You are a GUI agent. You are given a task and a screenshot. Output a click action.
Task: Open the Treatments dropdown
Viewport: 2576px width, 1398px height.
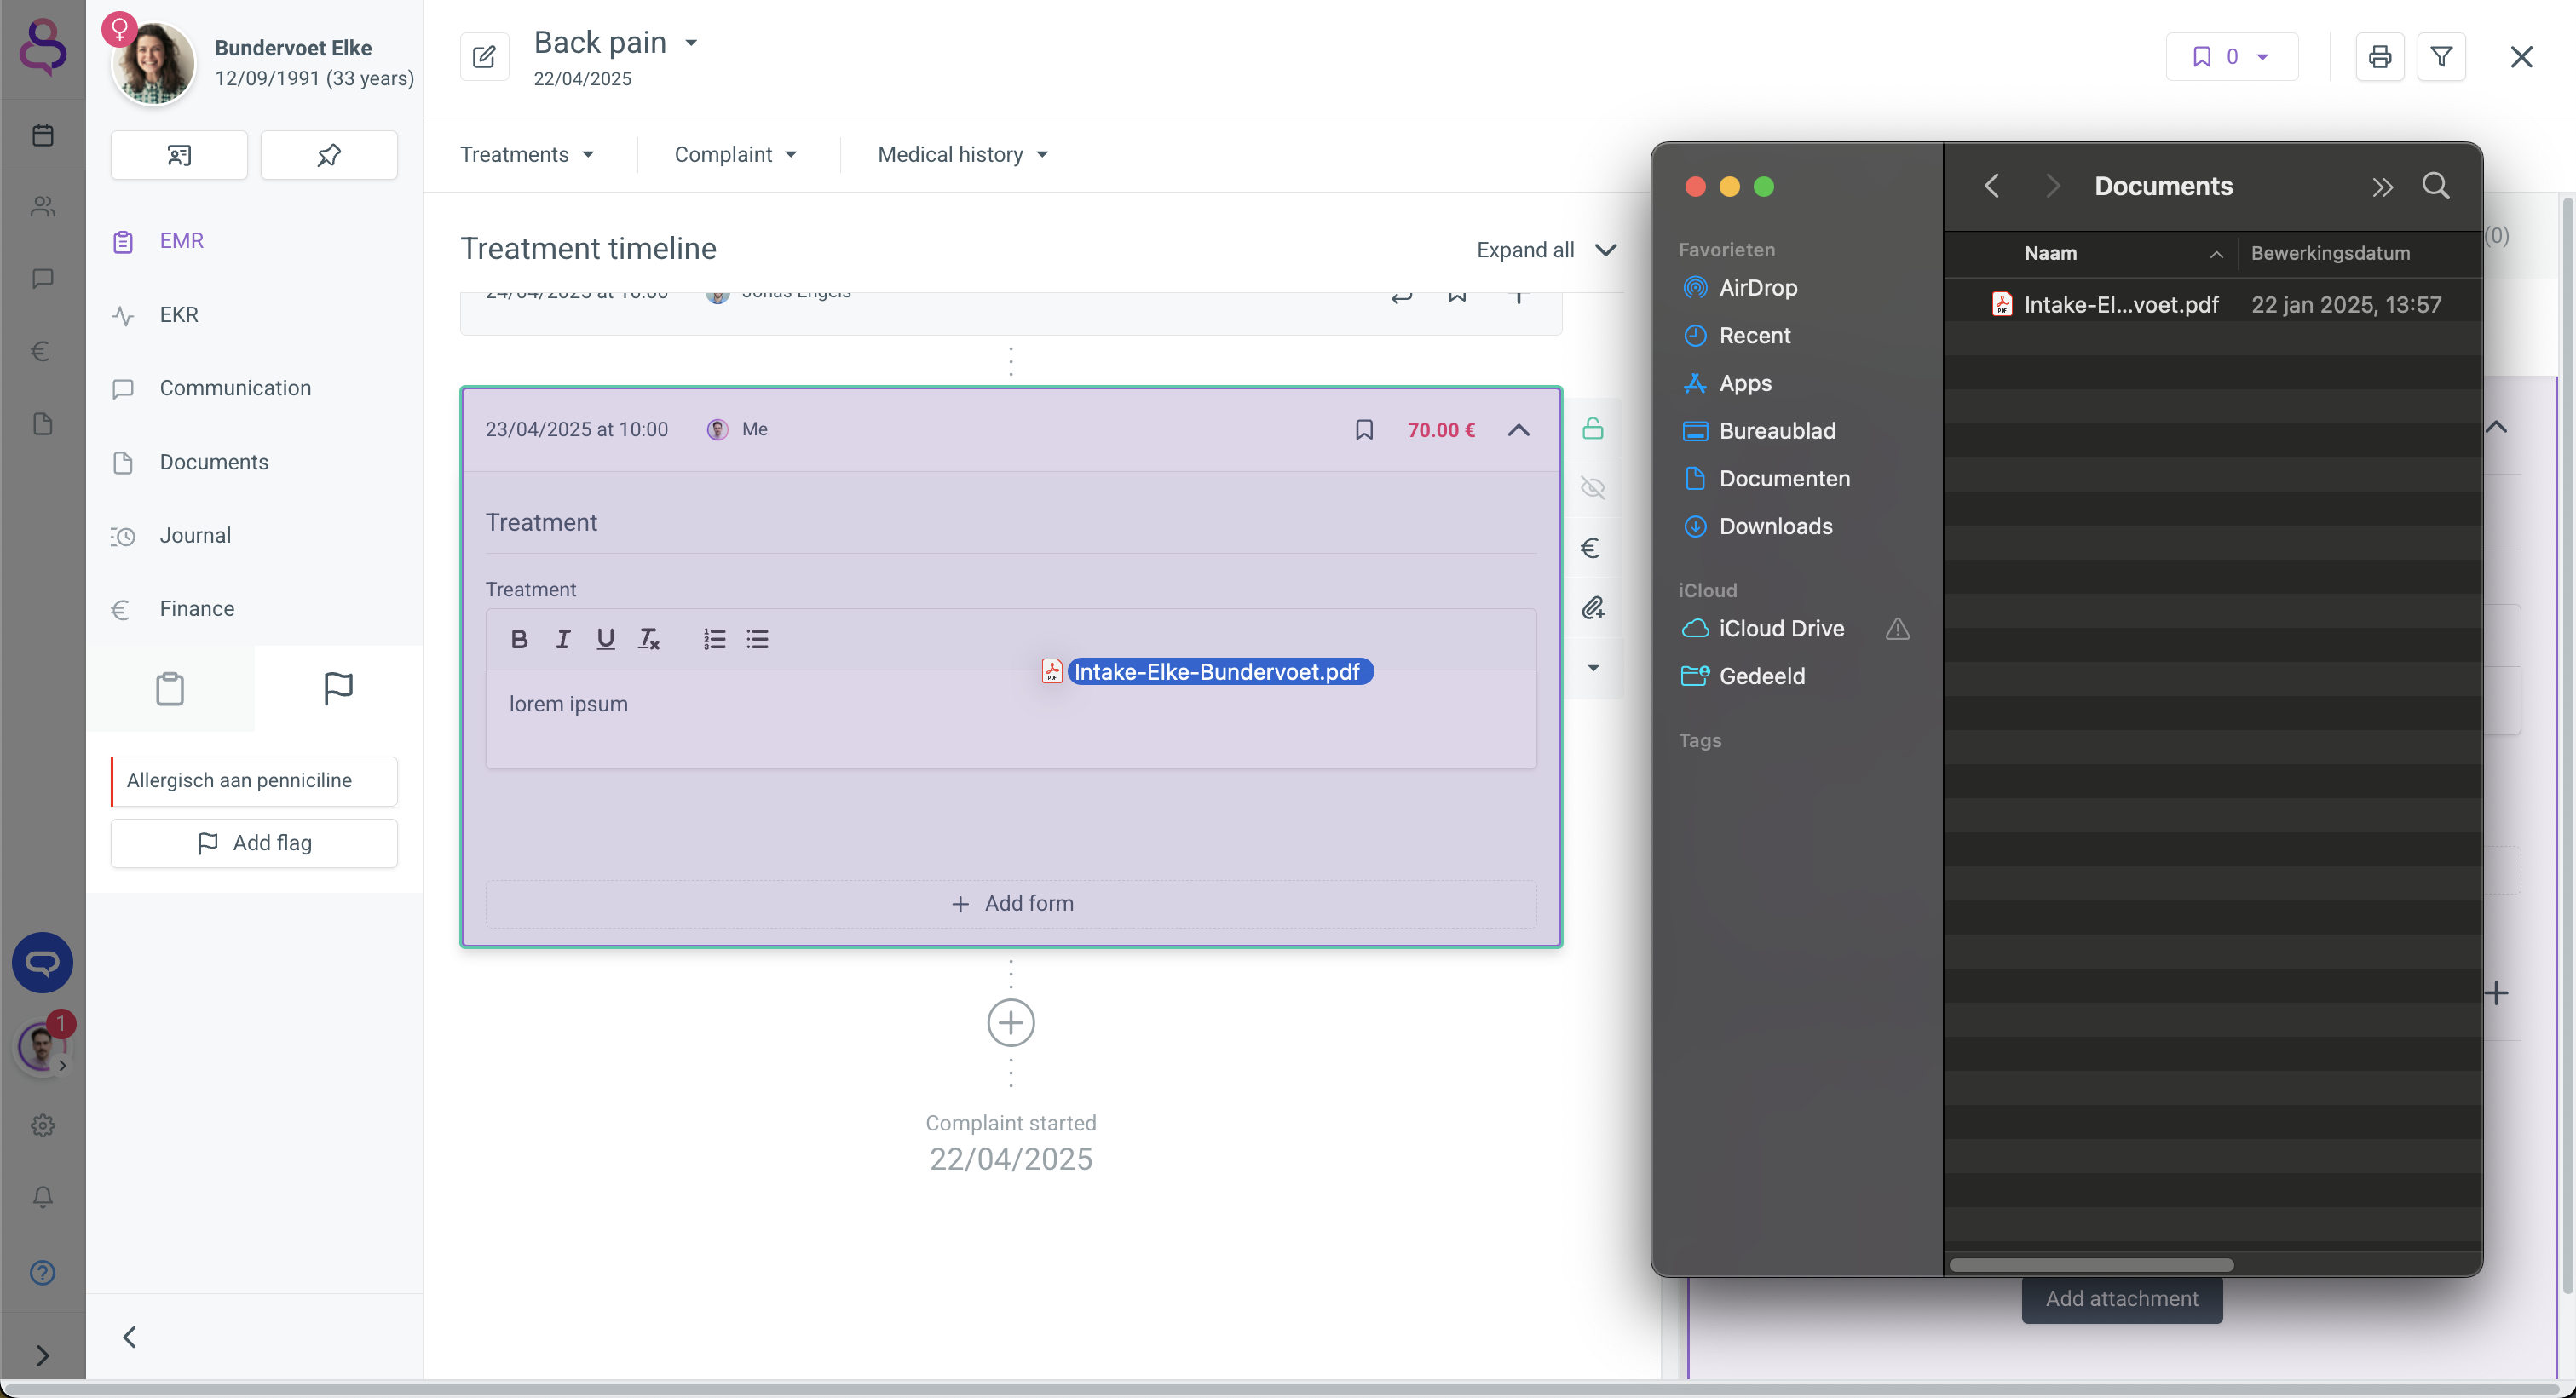527,155
